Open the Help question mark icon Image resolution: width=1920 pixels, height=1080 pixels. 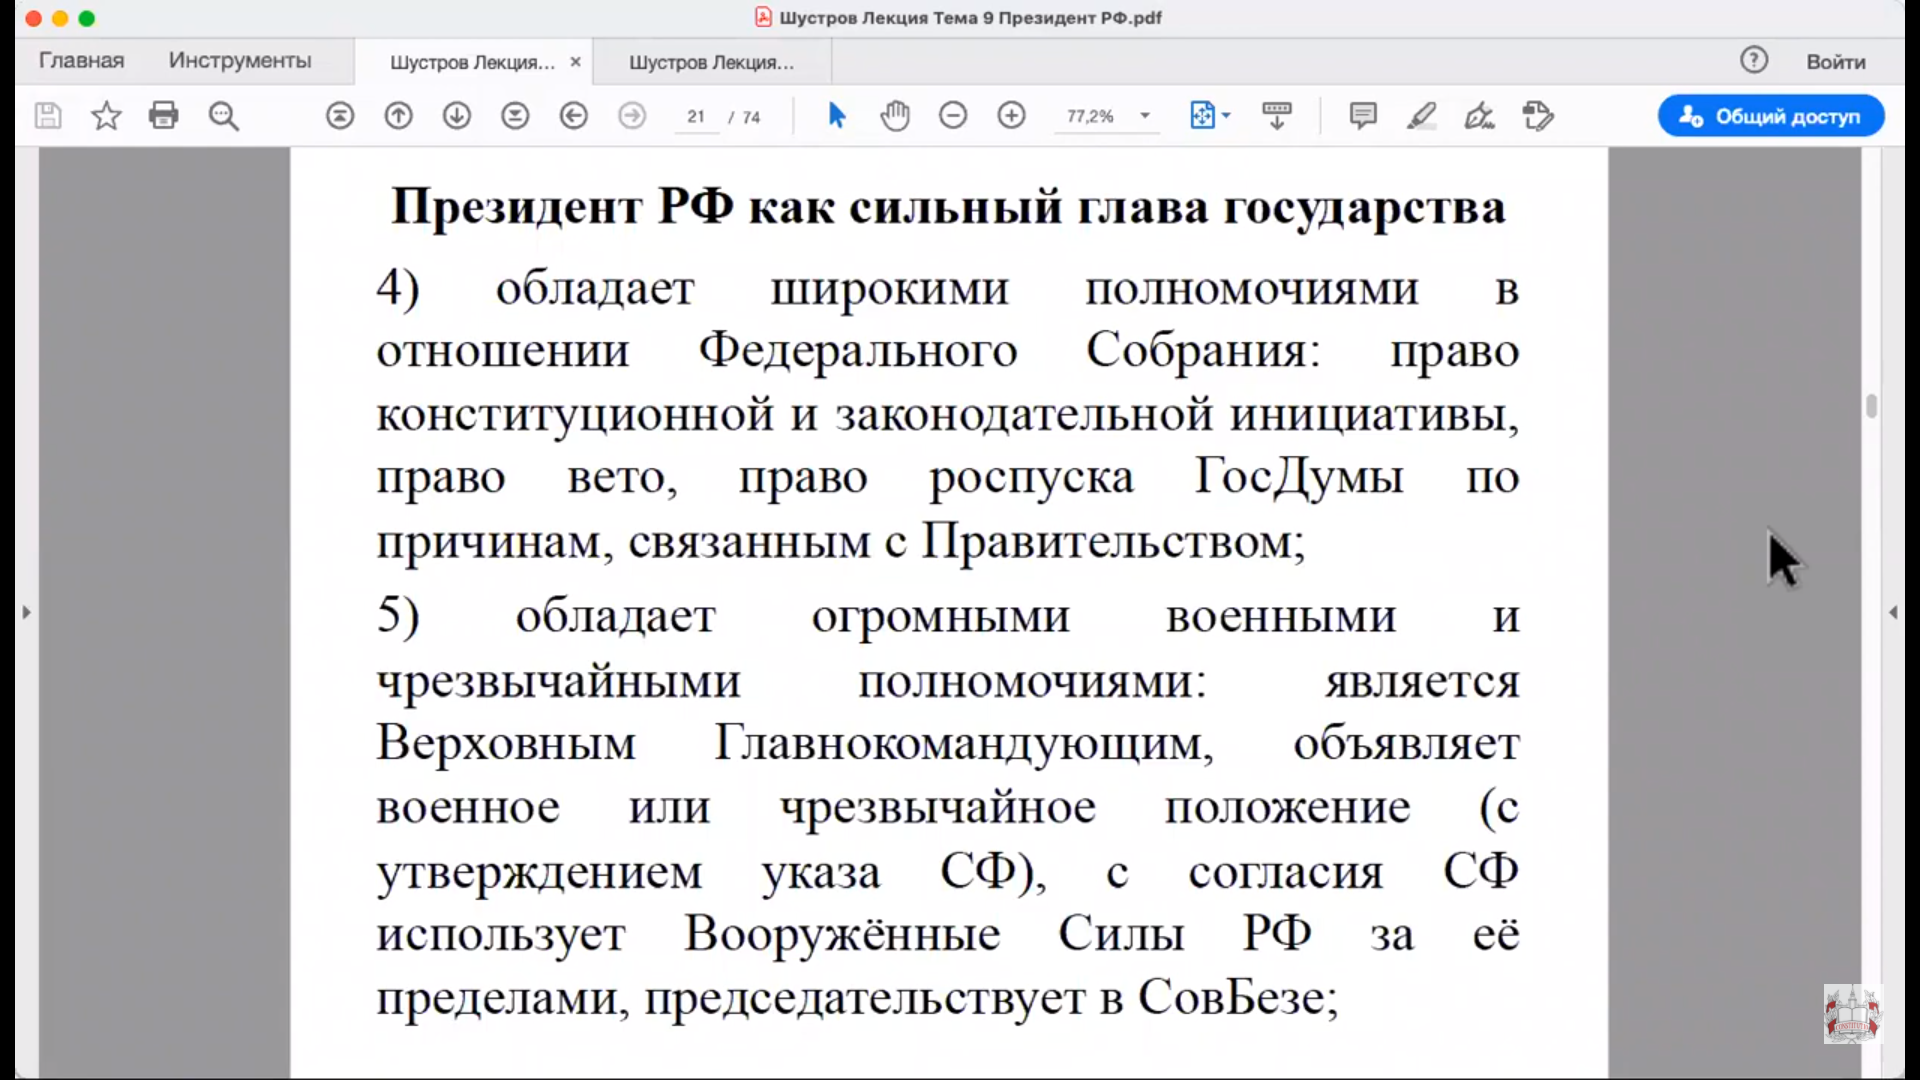click(x=1754, y=60)
